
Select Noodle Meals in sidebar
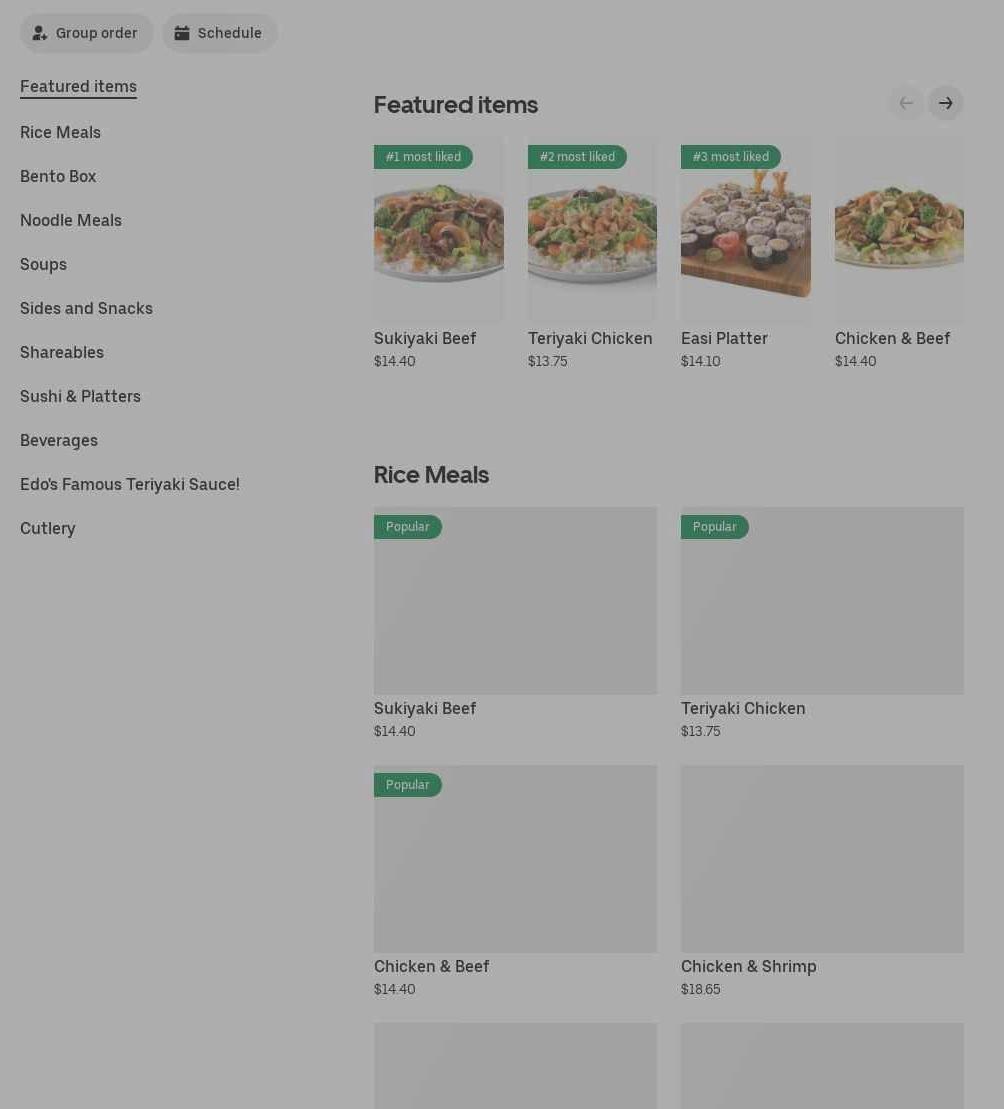click(71, 220)
